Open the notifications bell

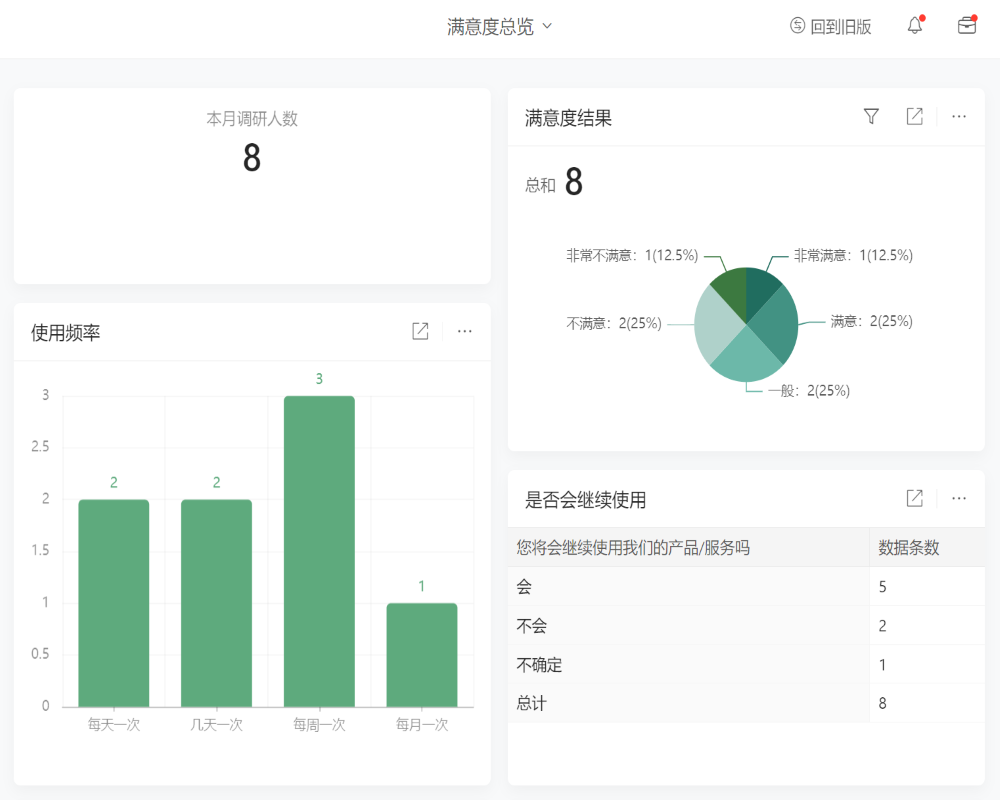point(916,25)
